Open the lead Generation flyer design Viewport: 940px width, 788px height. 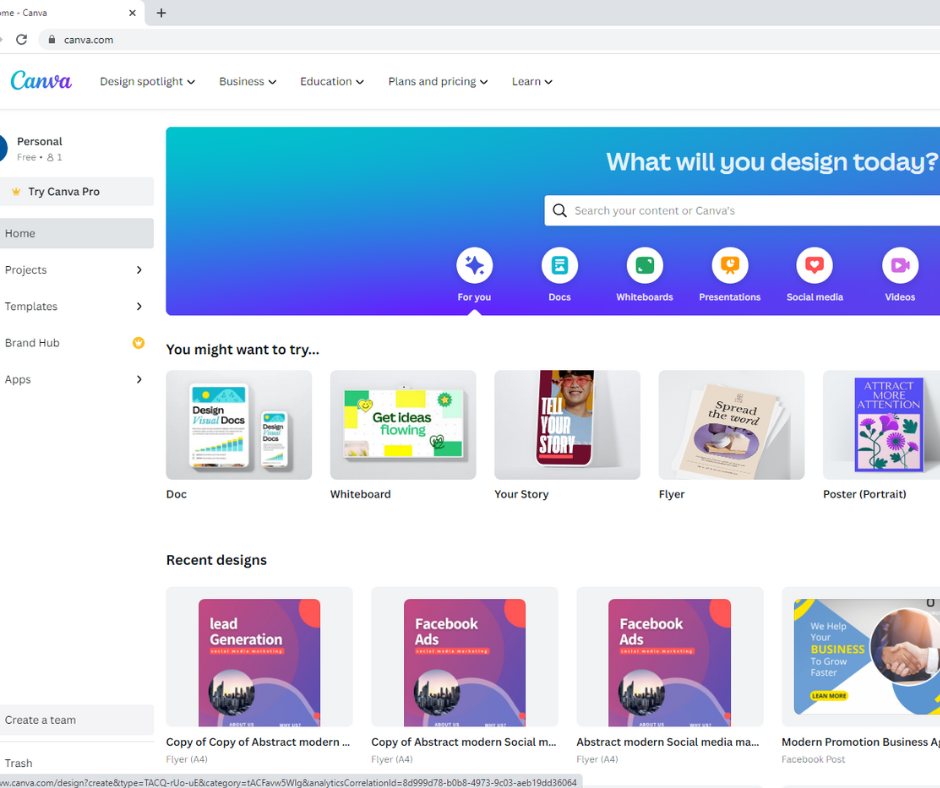pos(260,657)
